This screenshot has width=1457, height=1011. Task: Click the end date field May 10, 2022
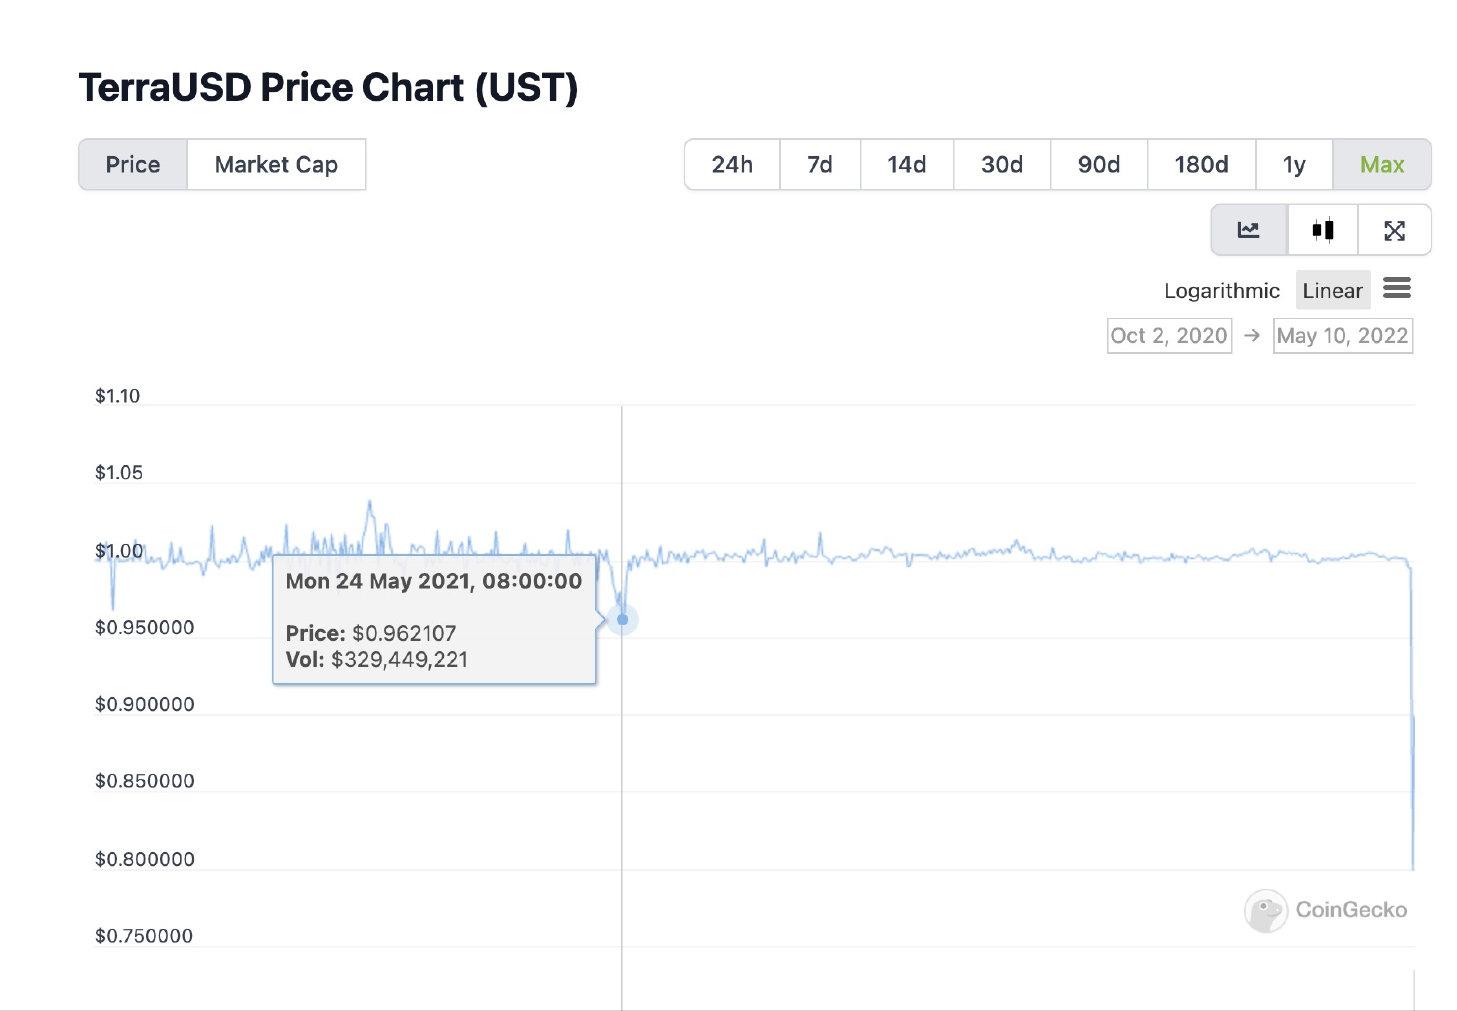pos(1342,336)
